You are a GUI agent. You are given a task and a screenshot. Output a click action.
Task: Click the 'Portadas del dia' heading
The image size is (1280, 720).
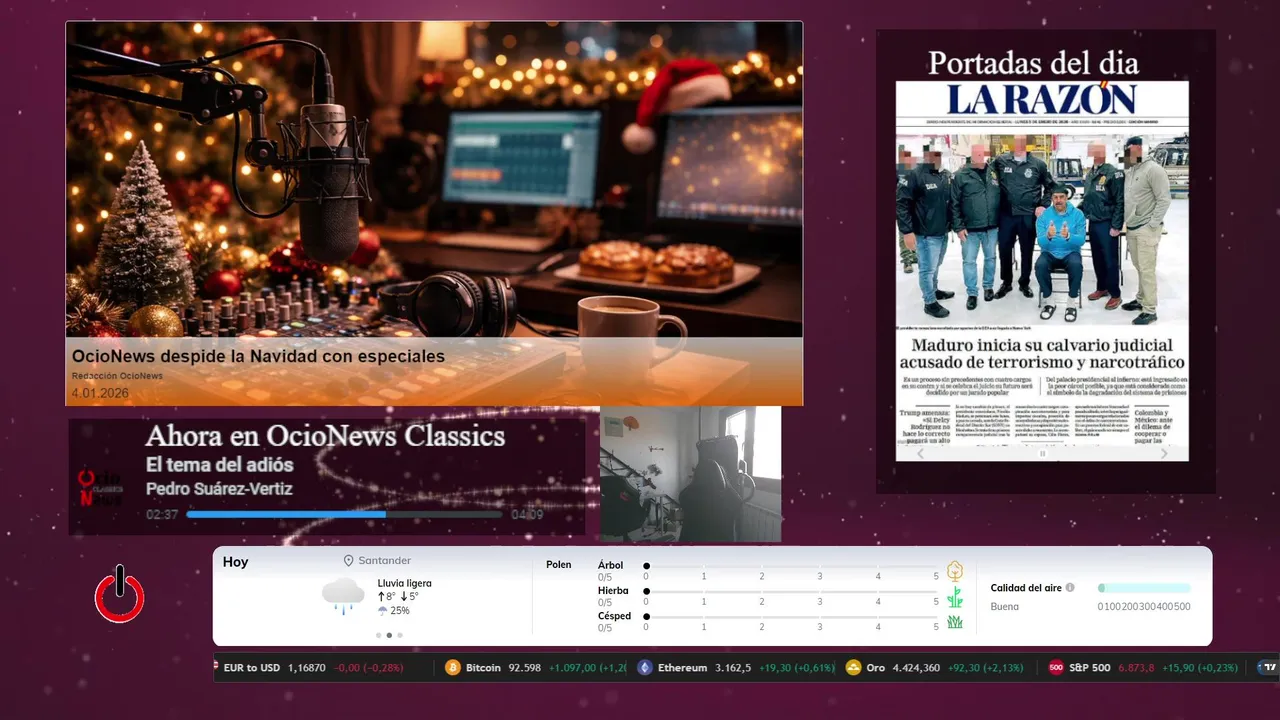(1033, 63)
